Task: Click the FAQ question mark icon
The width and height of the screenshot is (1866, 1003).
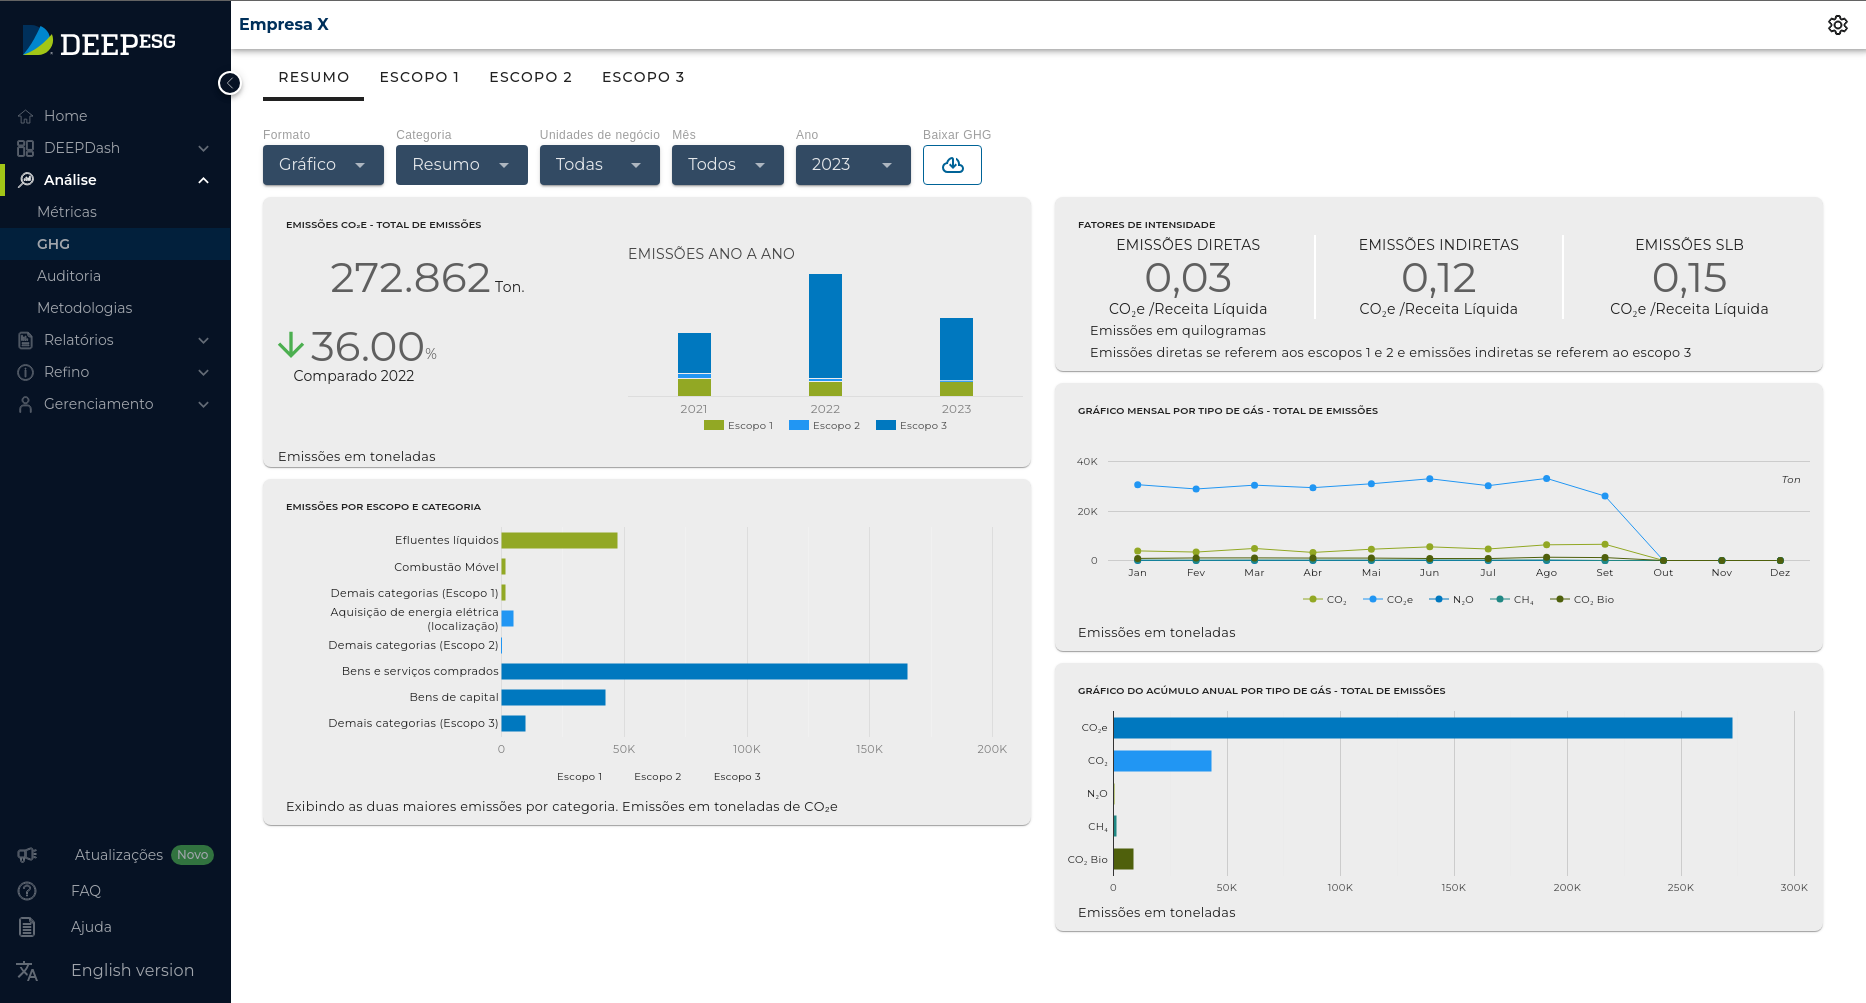Action: [x=27, y=891]
